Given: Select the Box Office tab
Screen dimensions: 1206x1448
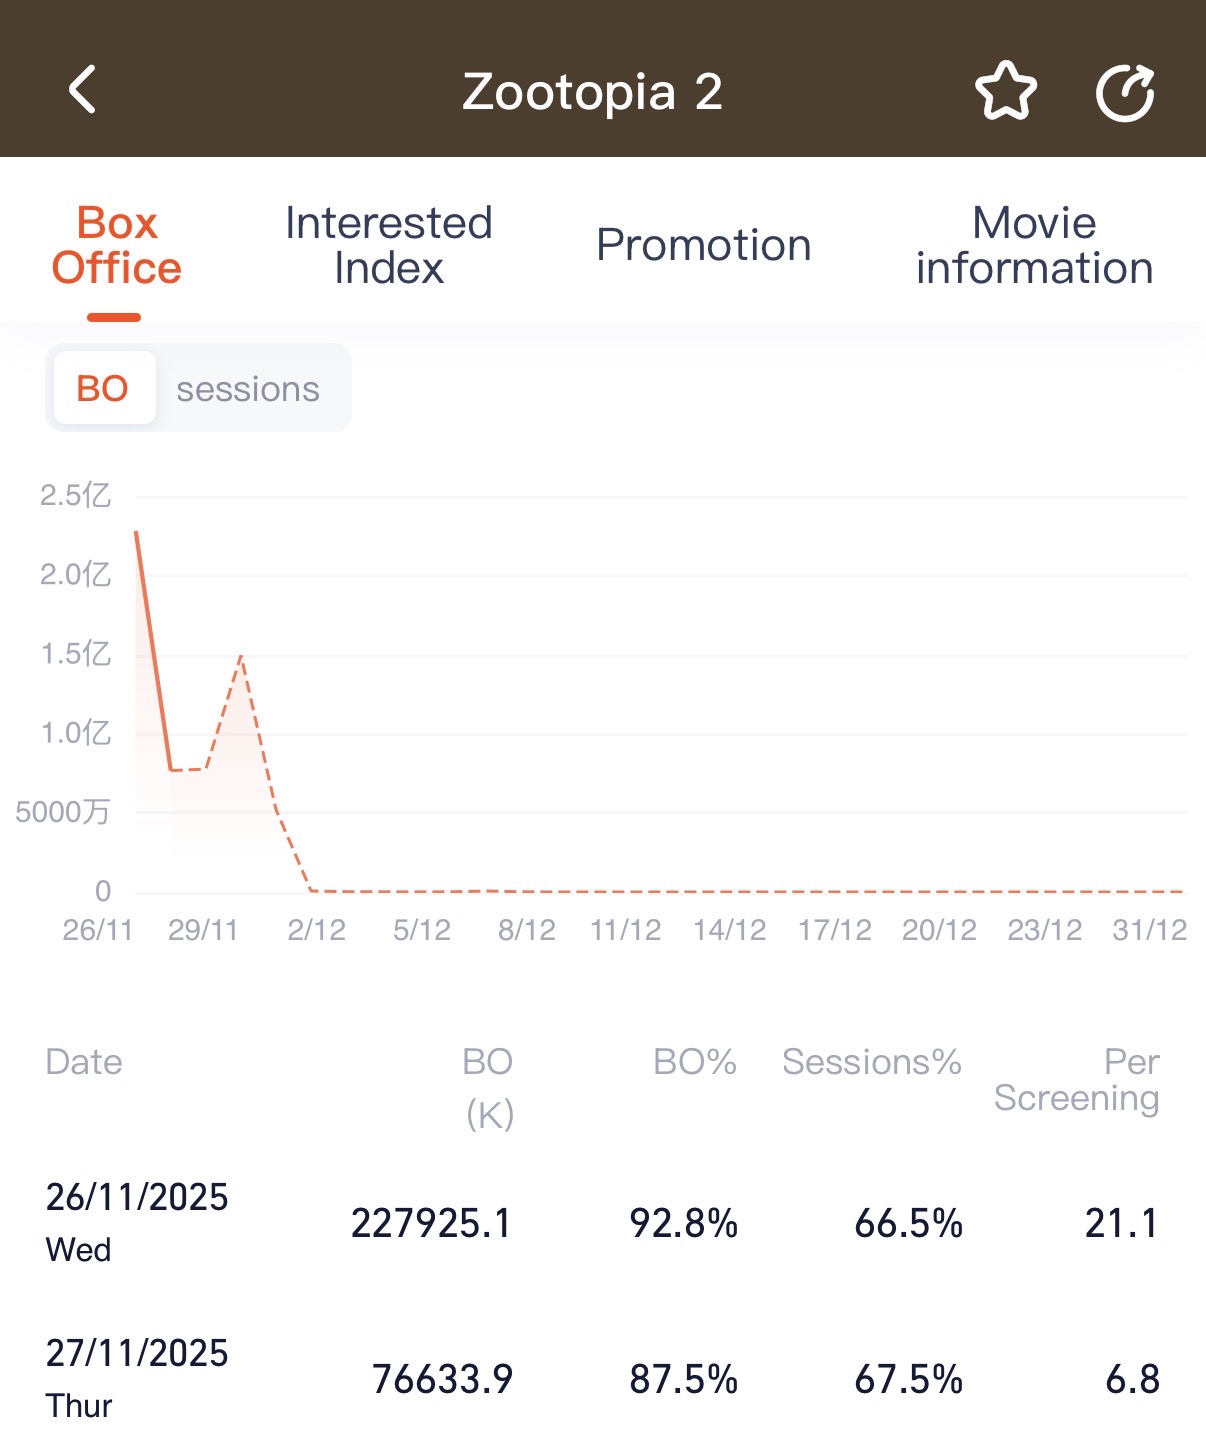Looking at the screenshot, I should 116,245.
